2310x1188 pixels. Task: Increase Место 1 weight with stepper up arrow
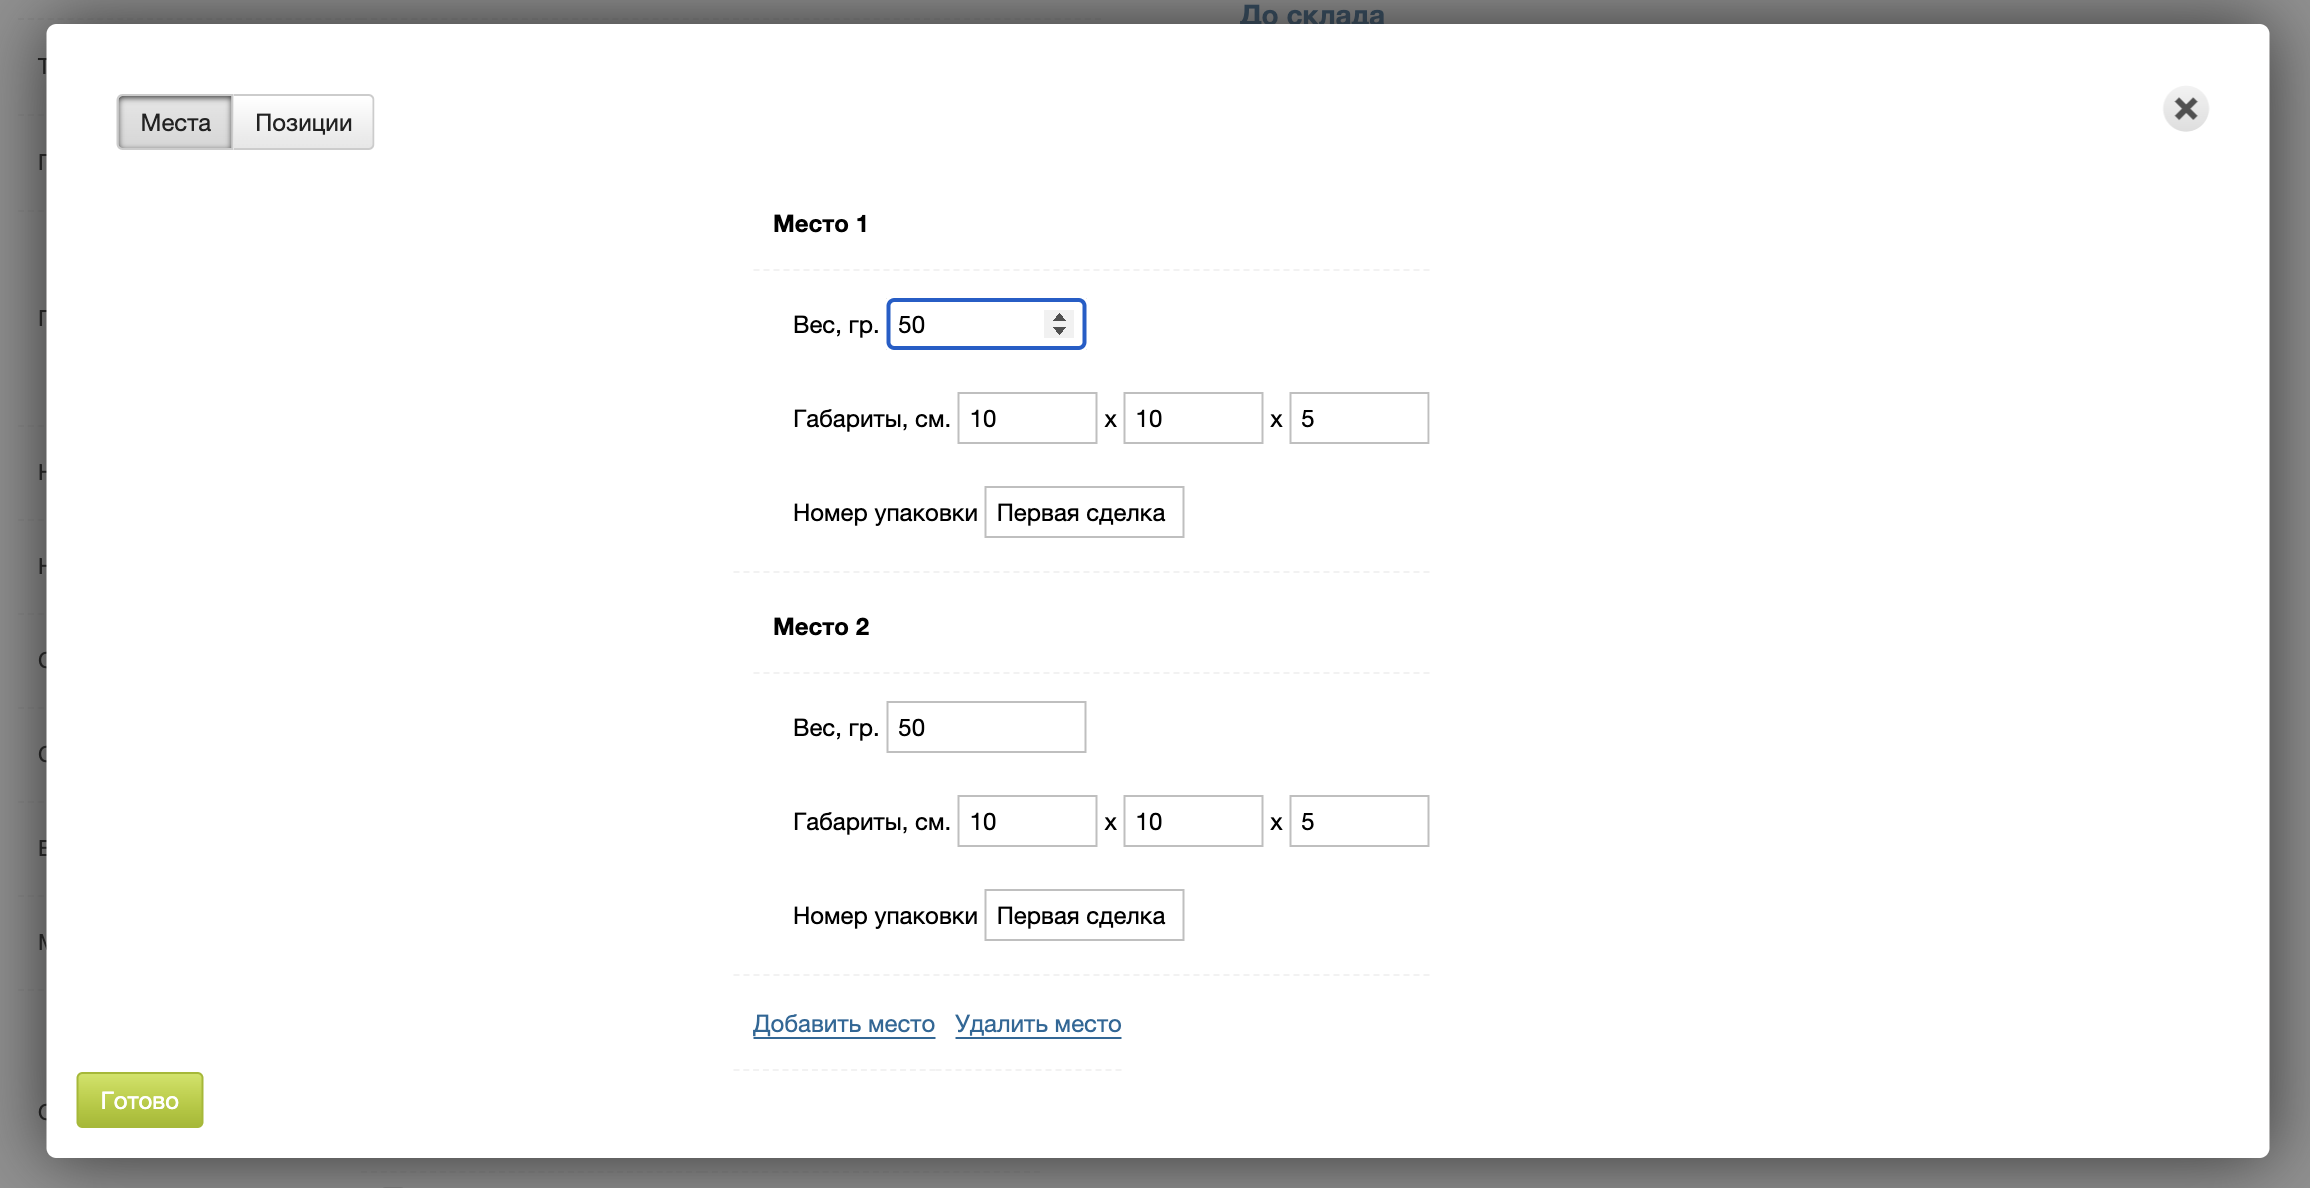[1059, 317]
